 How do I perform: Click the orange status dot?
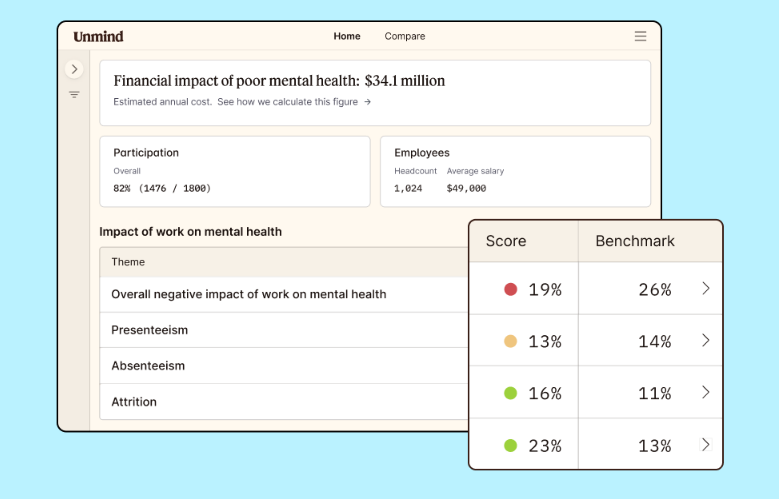(510, 342)
